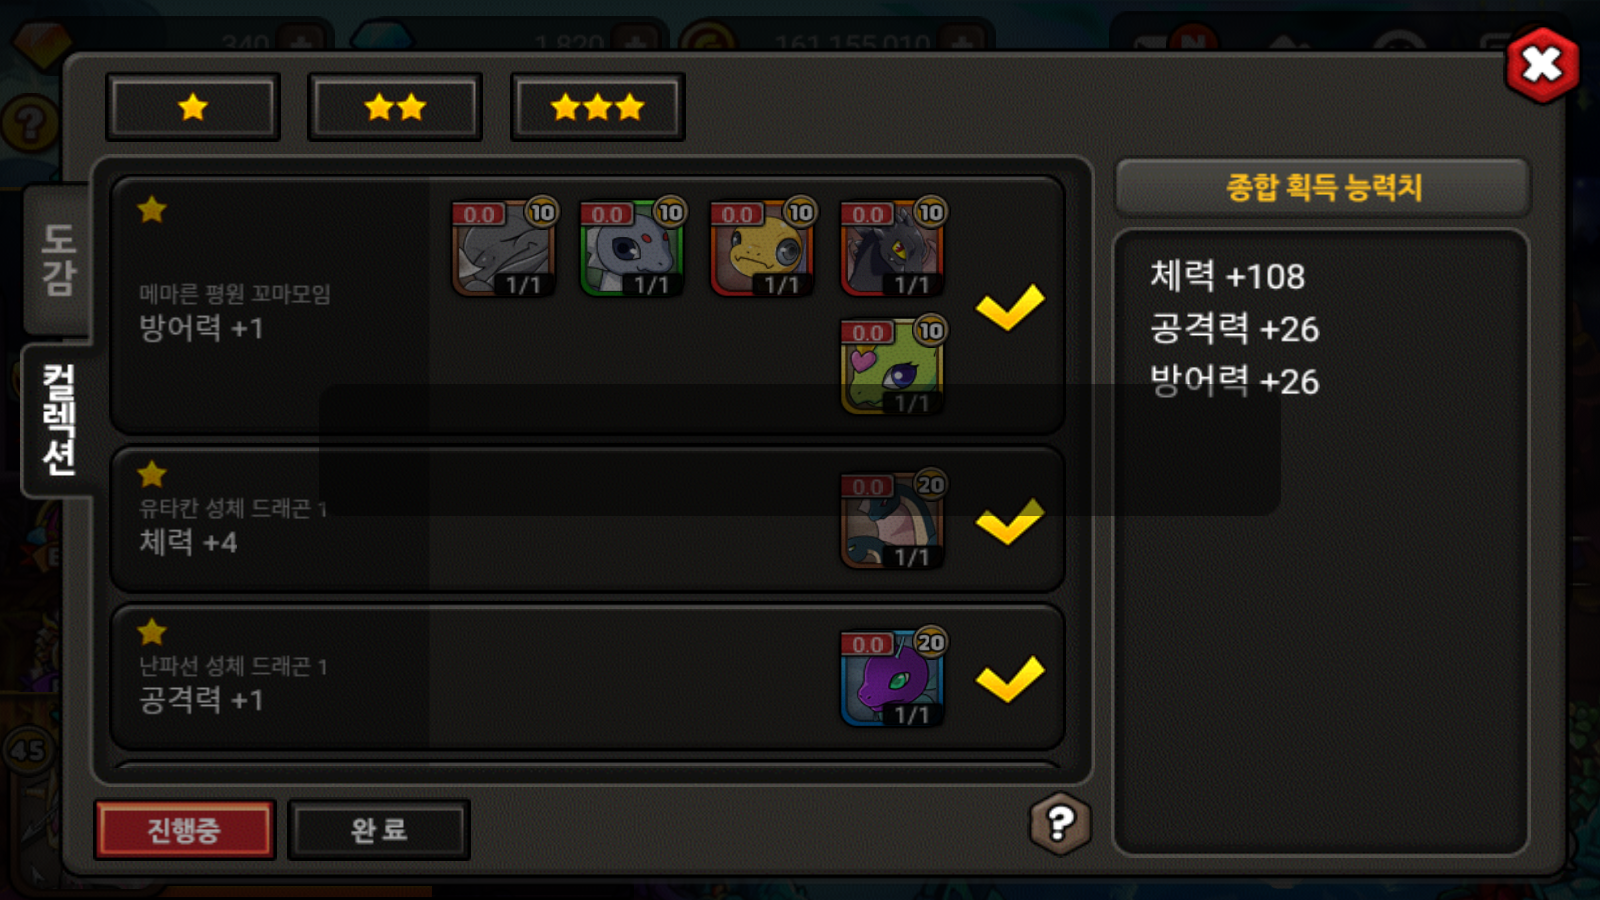Show 완료 completed collections
This screenshot has height=900, width=1600.
pyautogui.click(x=379, y=830)
